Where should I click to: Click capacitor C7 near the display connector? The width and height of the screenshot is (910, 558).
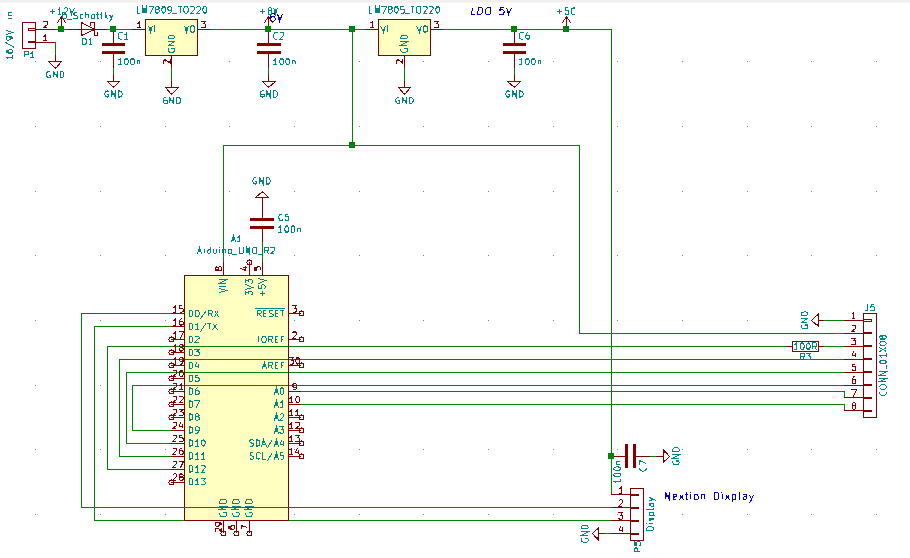631,456
